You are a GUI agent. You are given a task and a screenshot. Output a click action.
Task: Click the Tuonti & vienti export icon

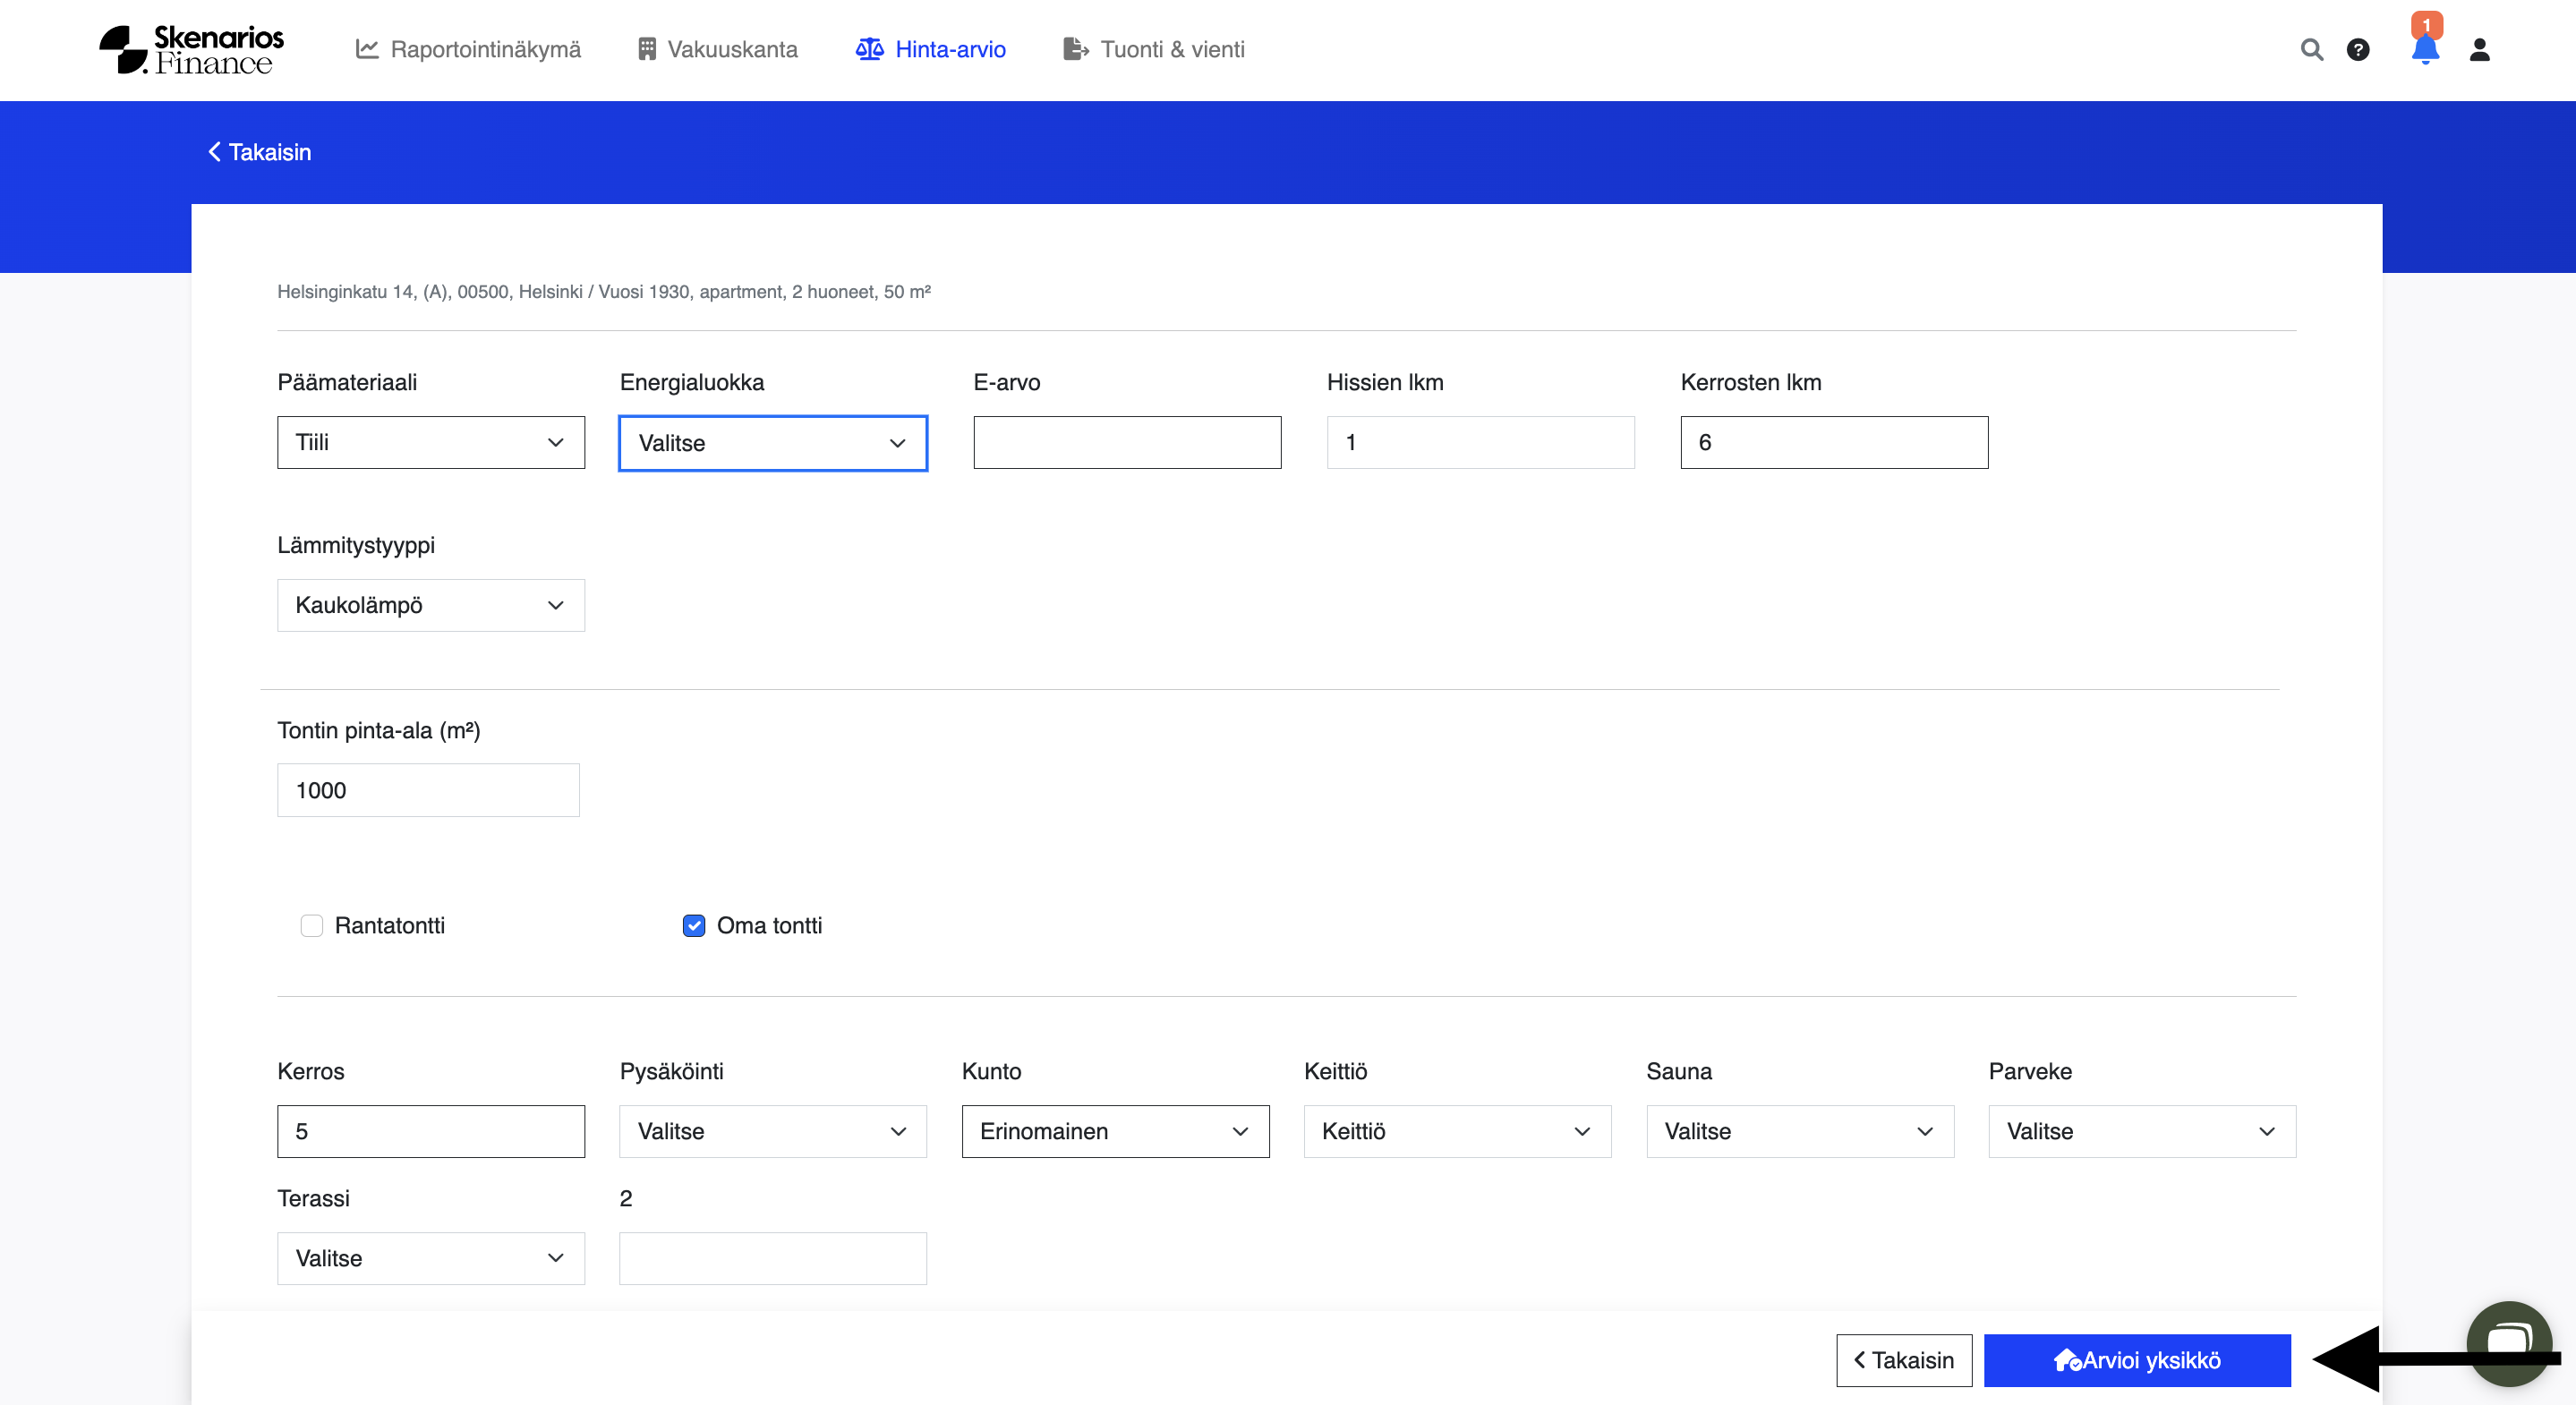1075,49
